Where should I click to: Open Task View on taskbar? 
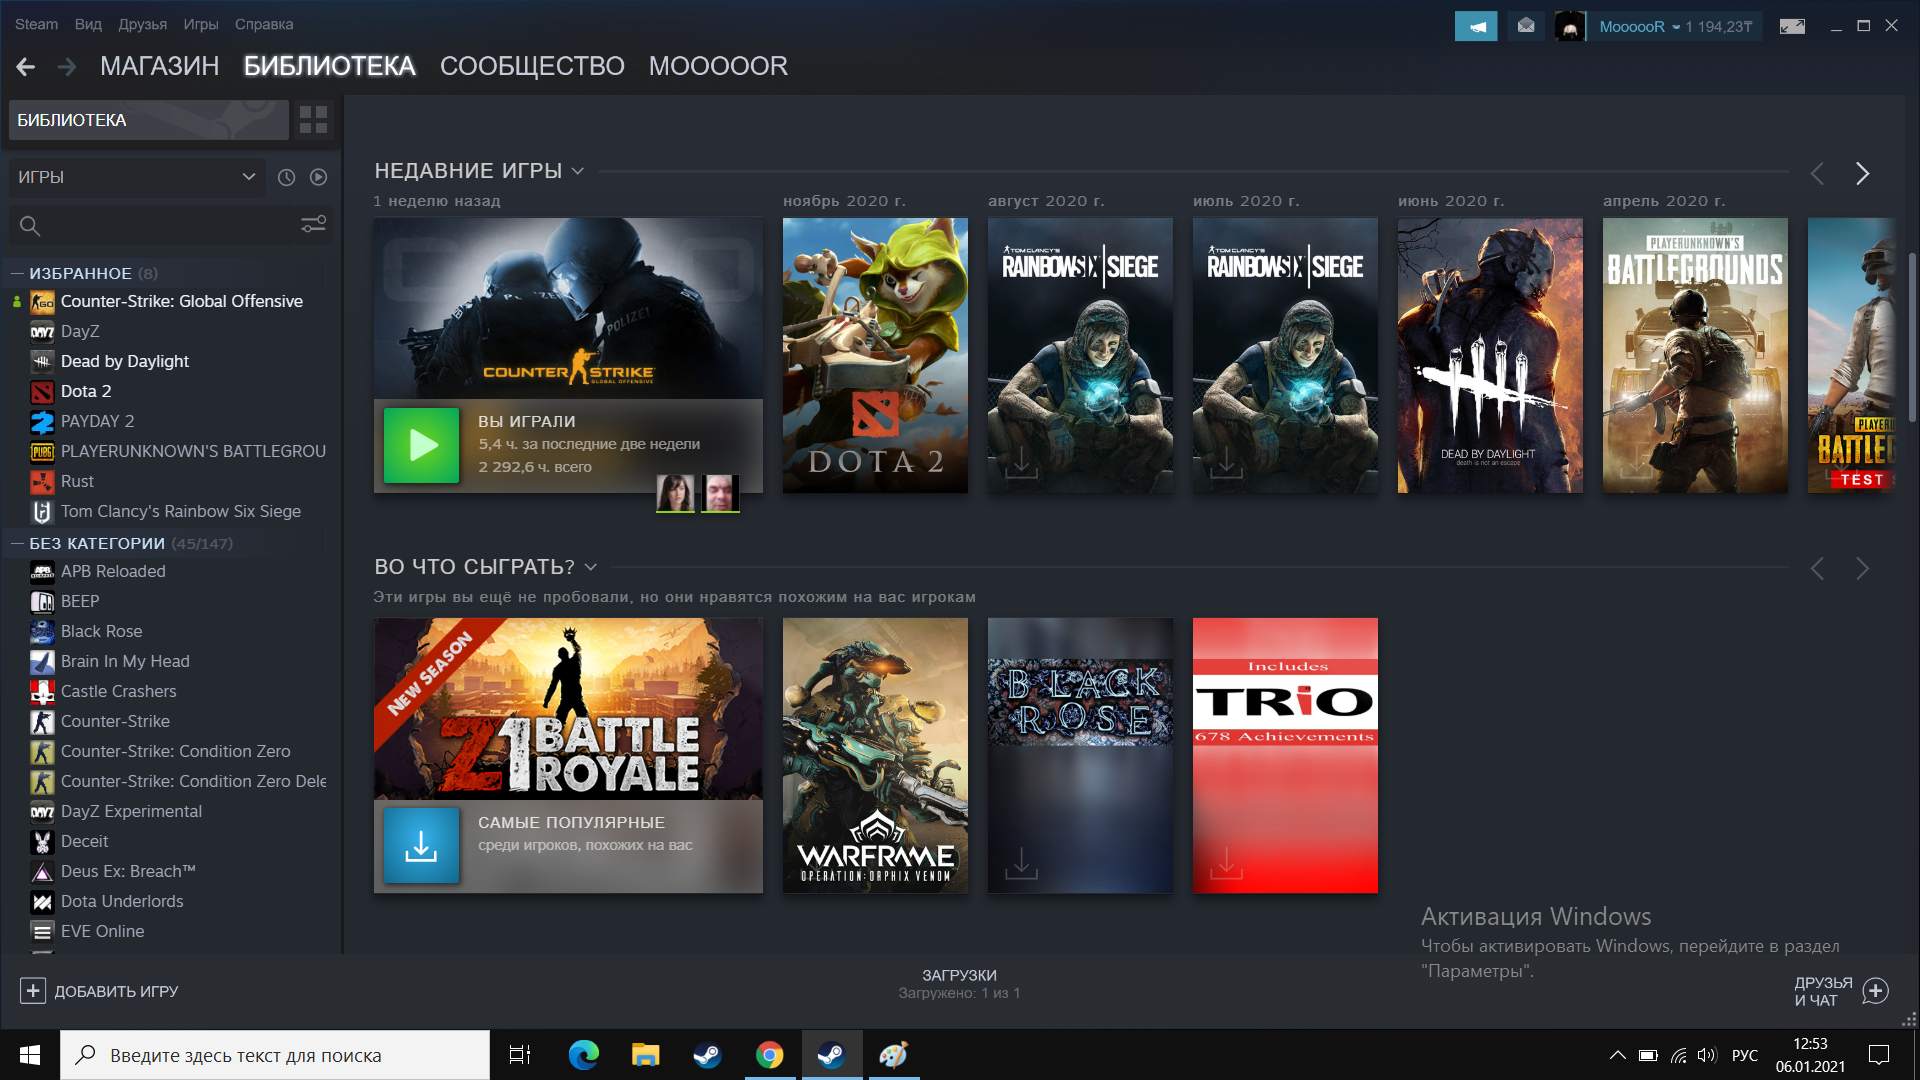click(x=520, y=1055)
